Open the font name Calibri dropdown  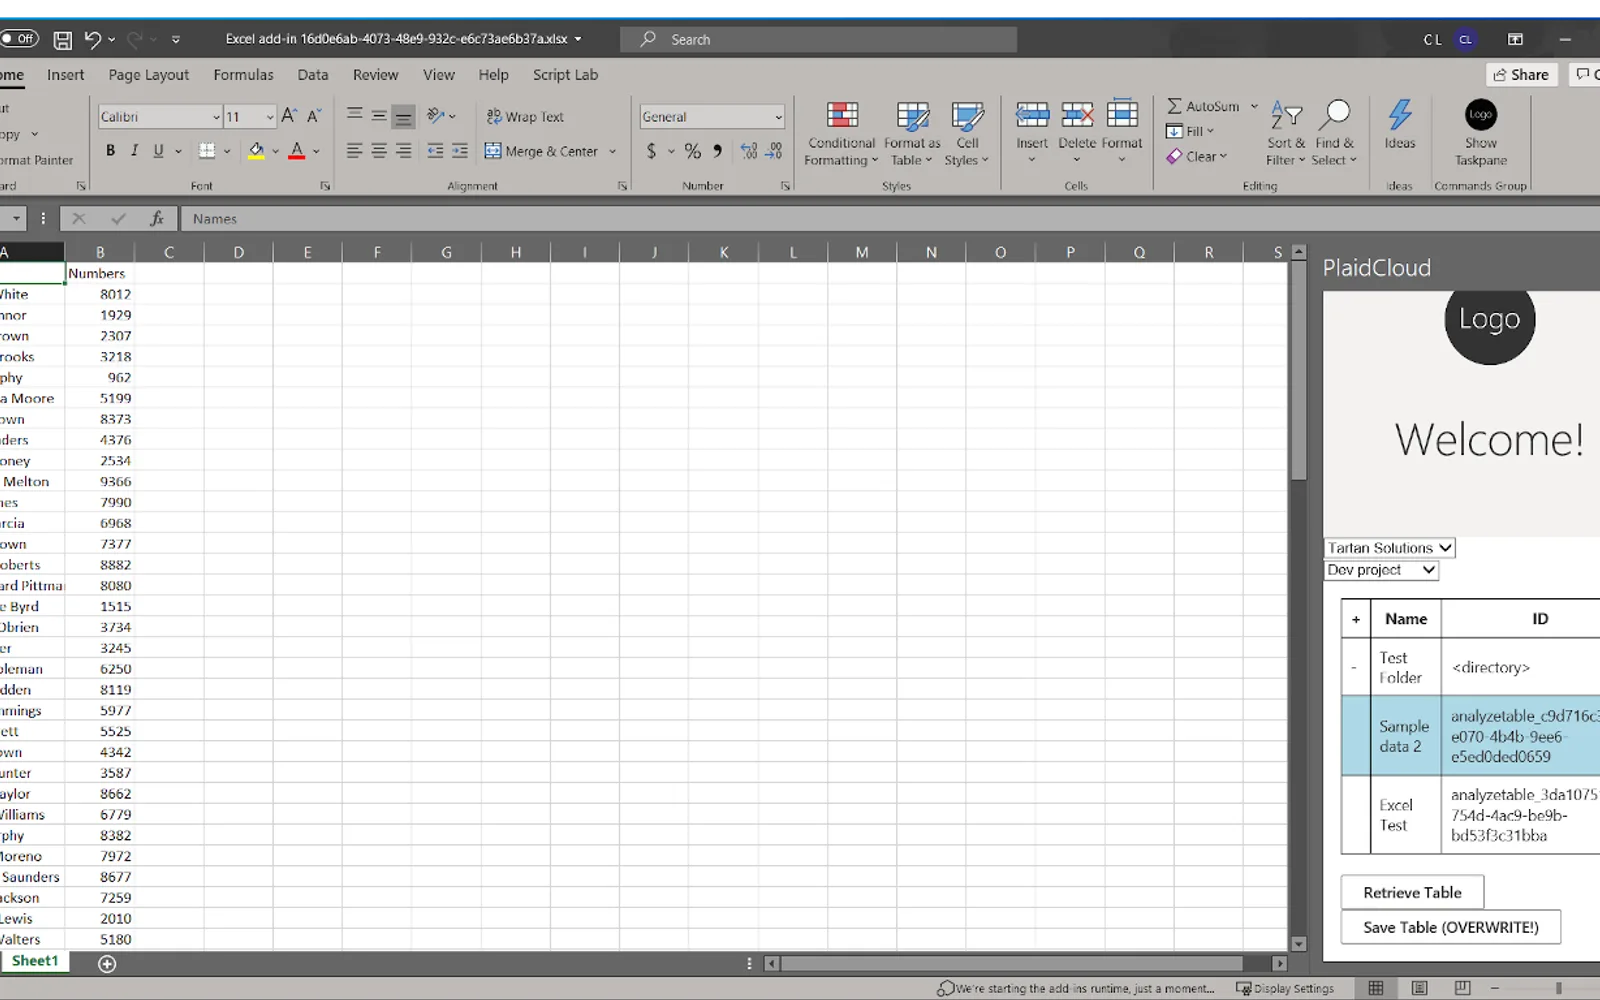click(216, 117)
